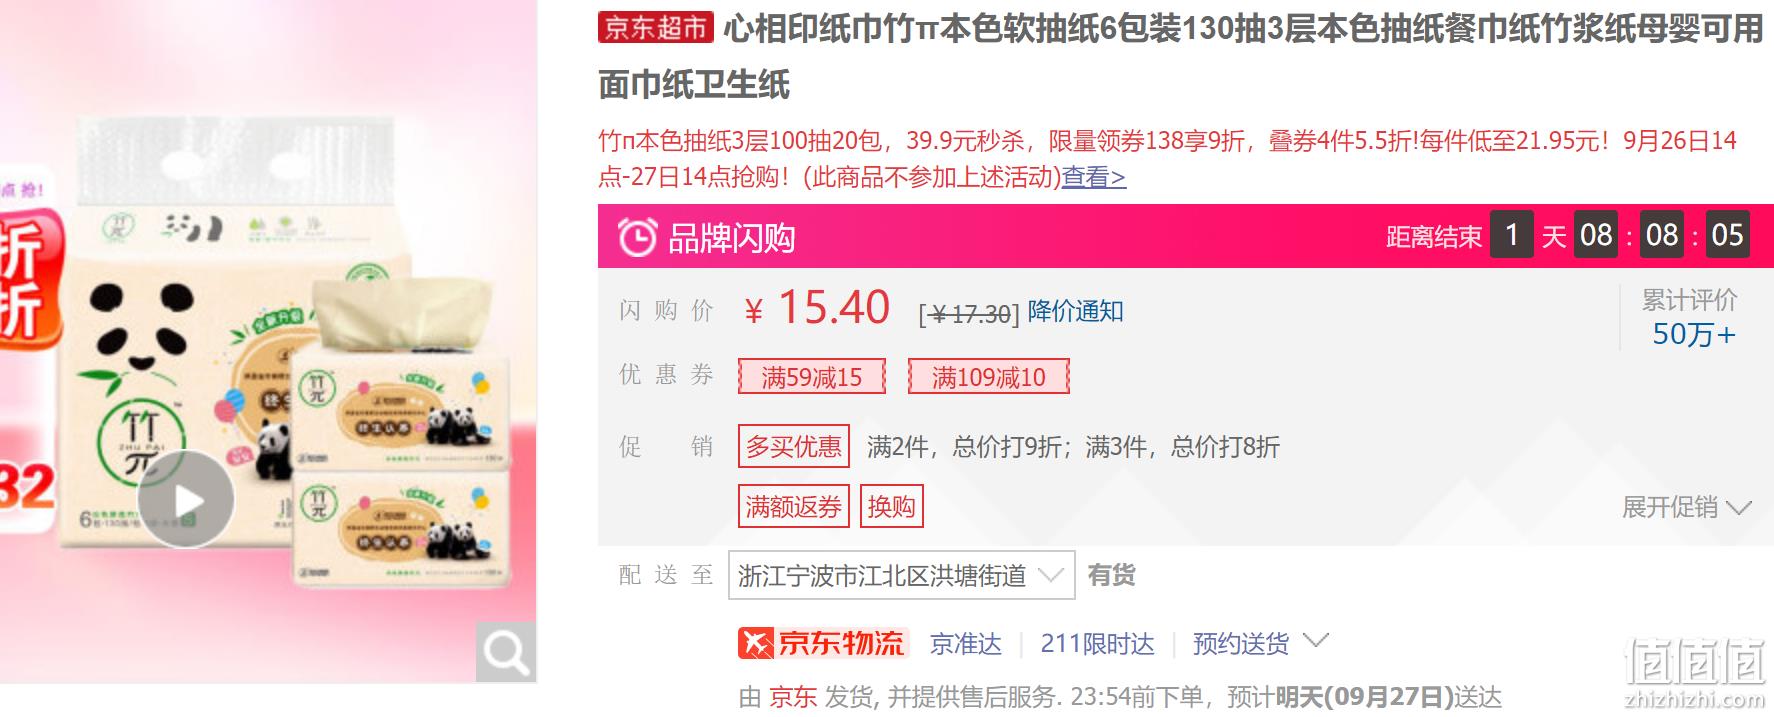
Task: Click the alarm clock icon beside 品牌闪购
Action: point(637,238)
